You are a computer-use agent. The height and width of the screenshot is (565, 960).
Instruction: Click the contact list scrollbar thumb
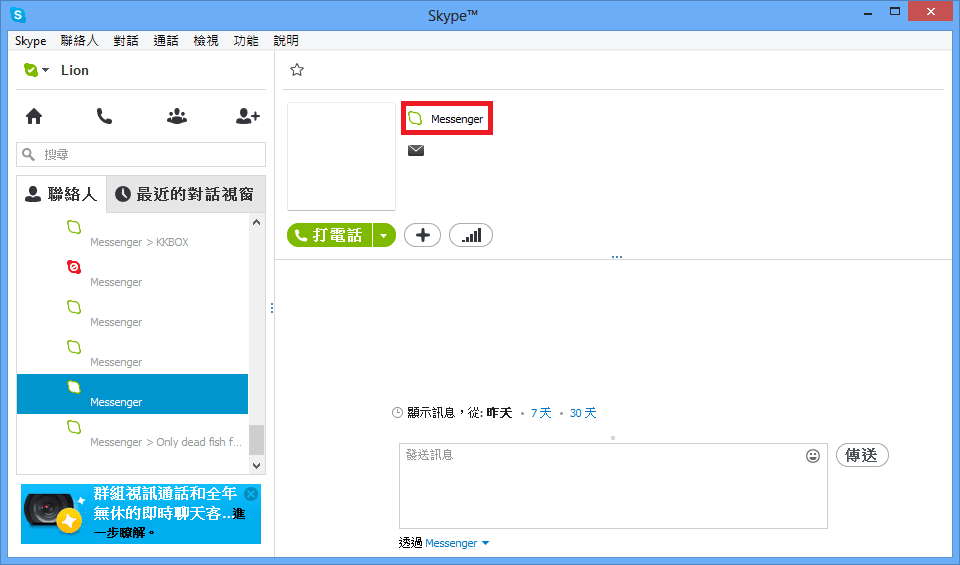tap(257, 440)
